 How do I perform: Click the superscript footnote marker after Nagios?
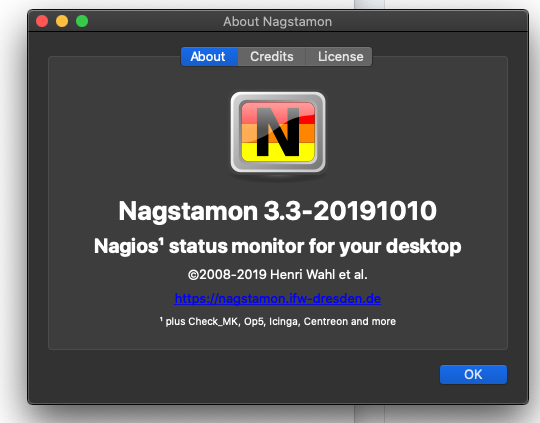161,241
